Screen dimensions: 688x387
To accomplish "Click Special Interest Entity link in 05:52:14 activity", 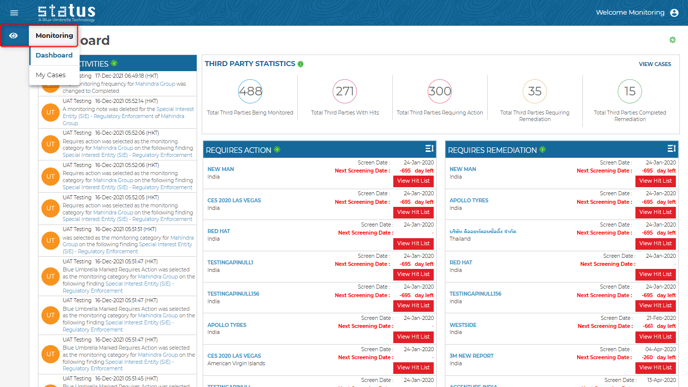I will 128,113.
